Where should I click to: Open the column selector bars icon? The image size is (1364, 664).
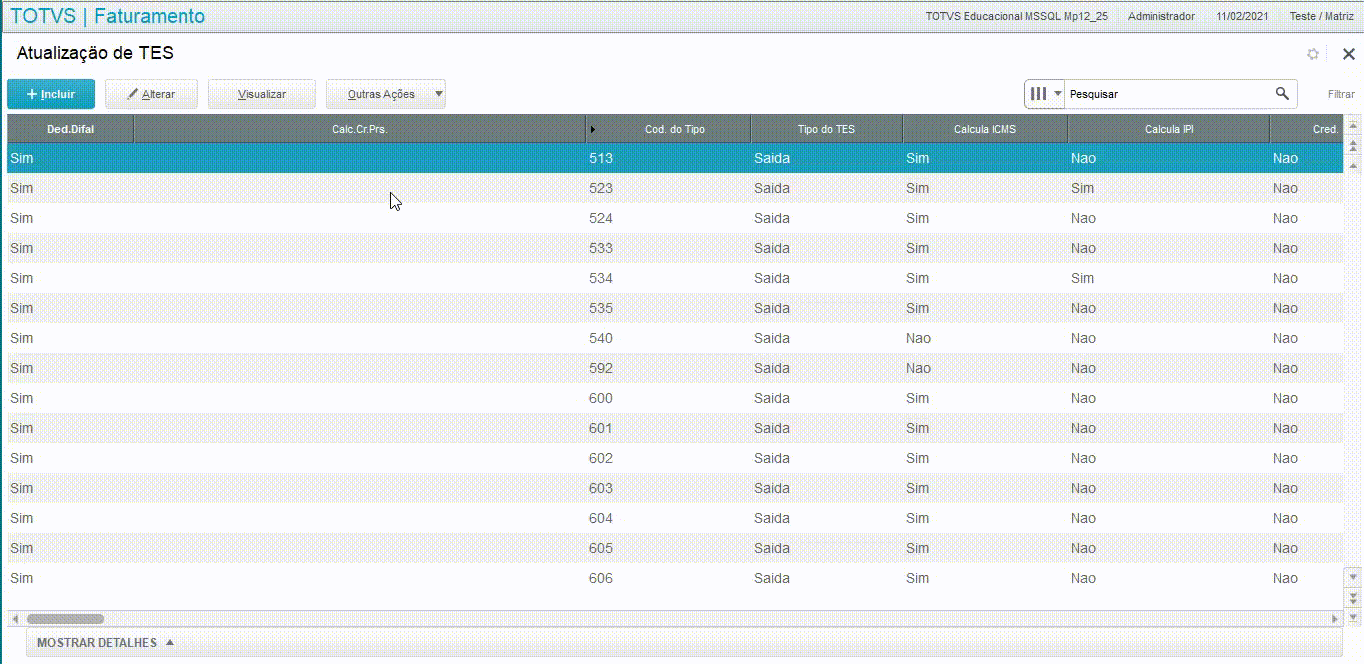click(x=1039, y=94)
